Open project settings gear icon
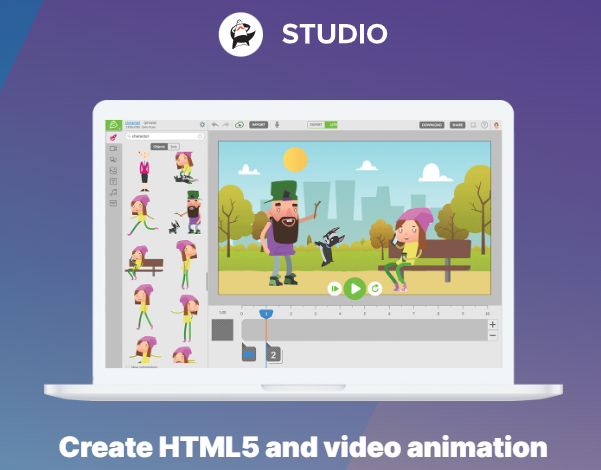601x470 pixels. pyautogui.click(x=202, y=125)
